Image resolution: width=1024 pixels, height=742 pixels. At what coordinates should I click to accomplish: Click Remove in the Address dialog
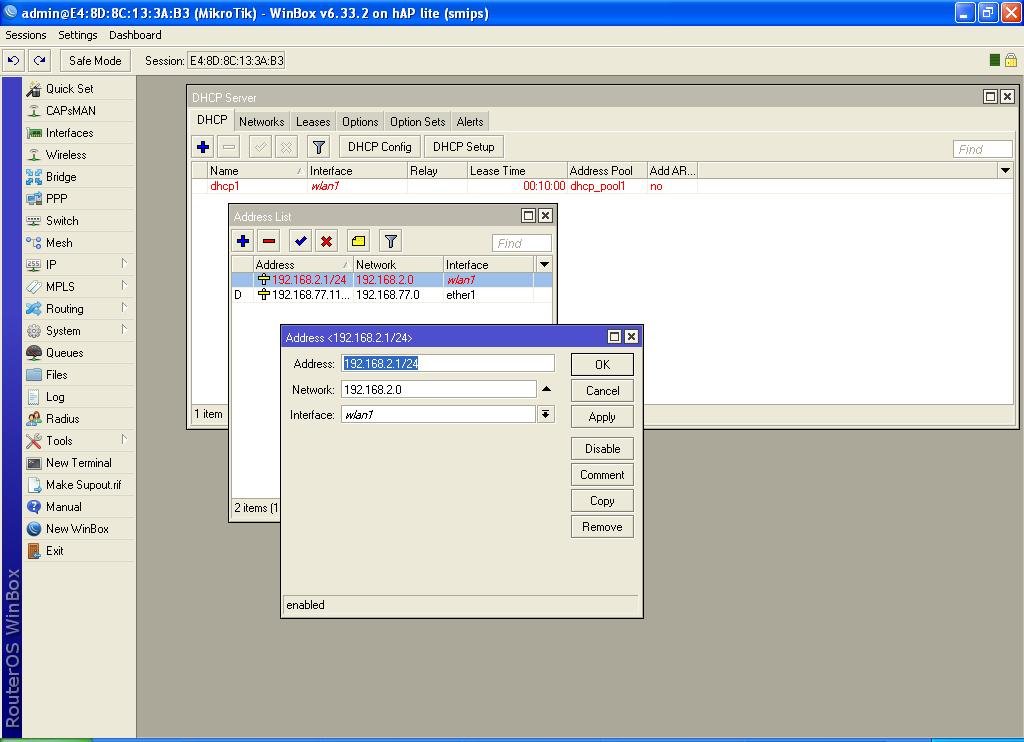(x=602, y=527)
